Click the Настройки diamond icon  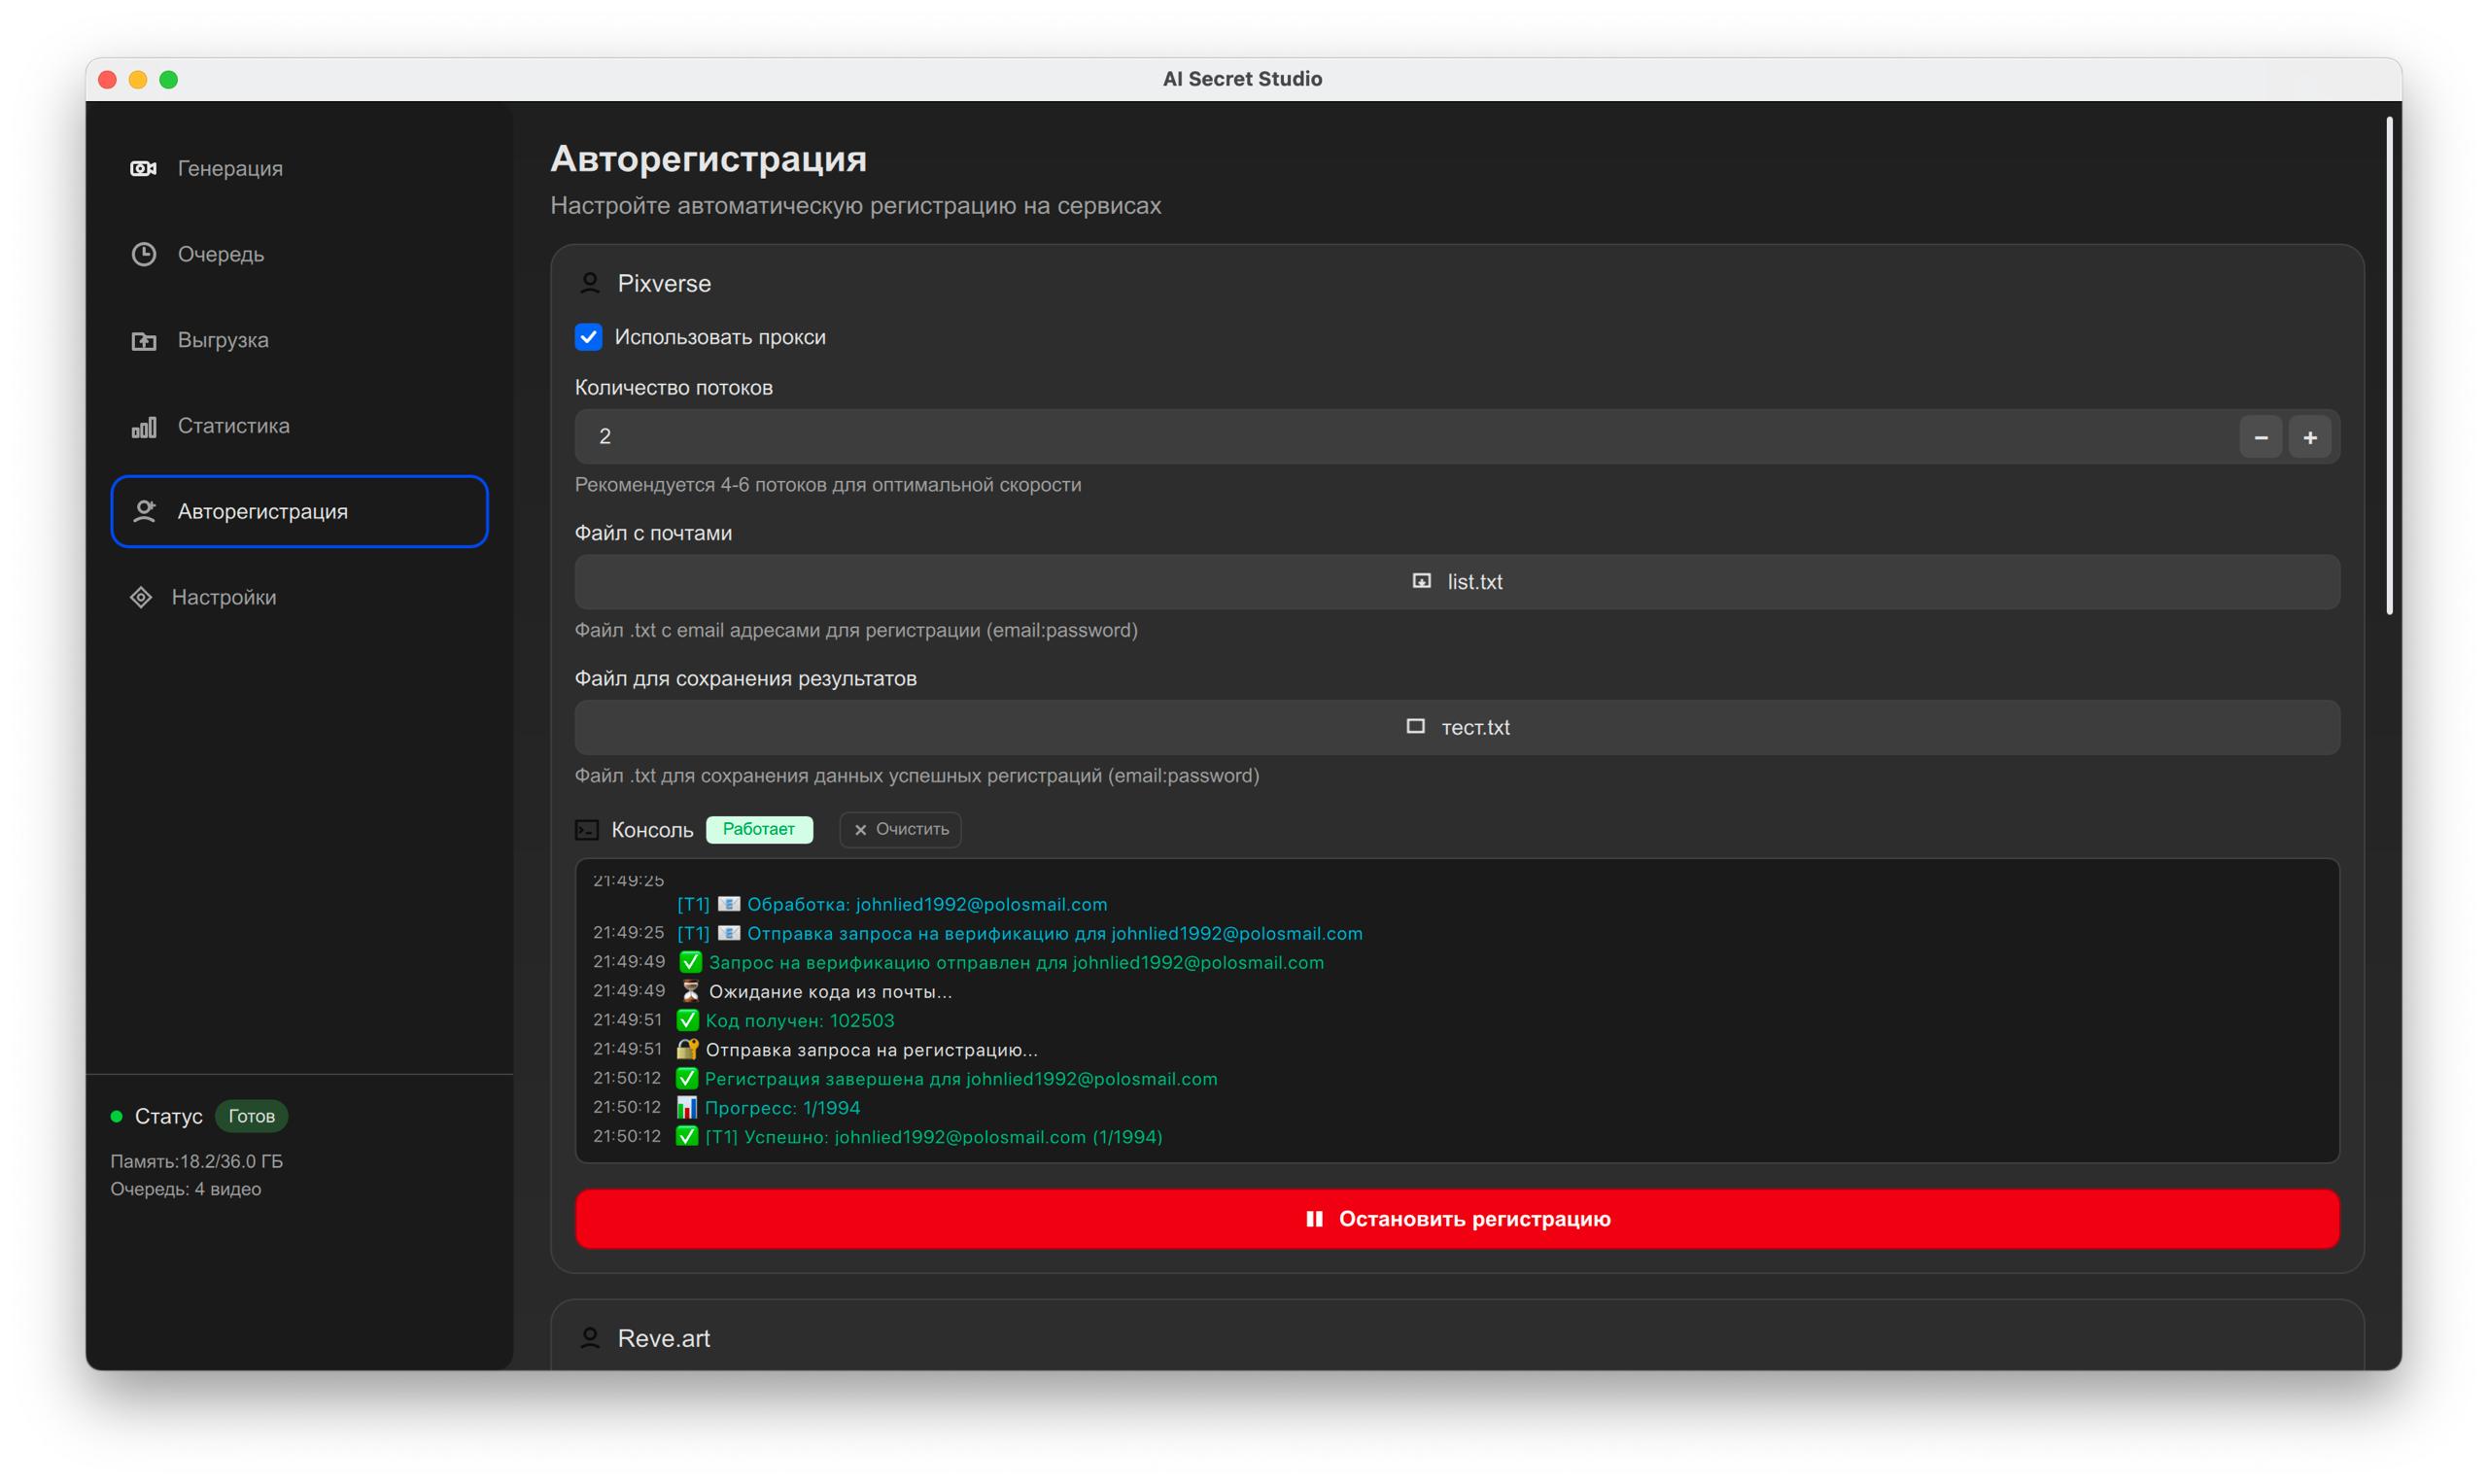click(141, 597)
